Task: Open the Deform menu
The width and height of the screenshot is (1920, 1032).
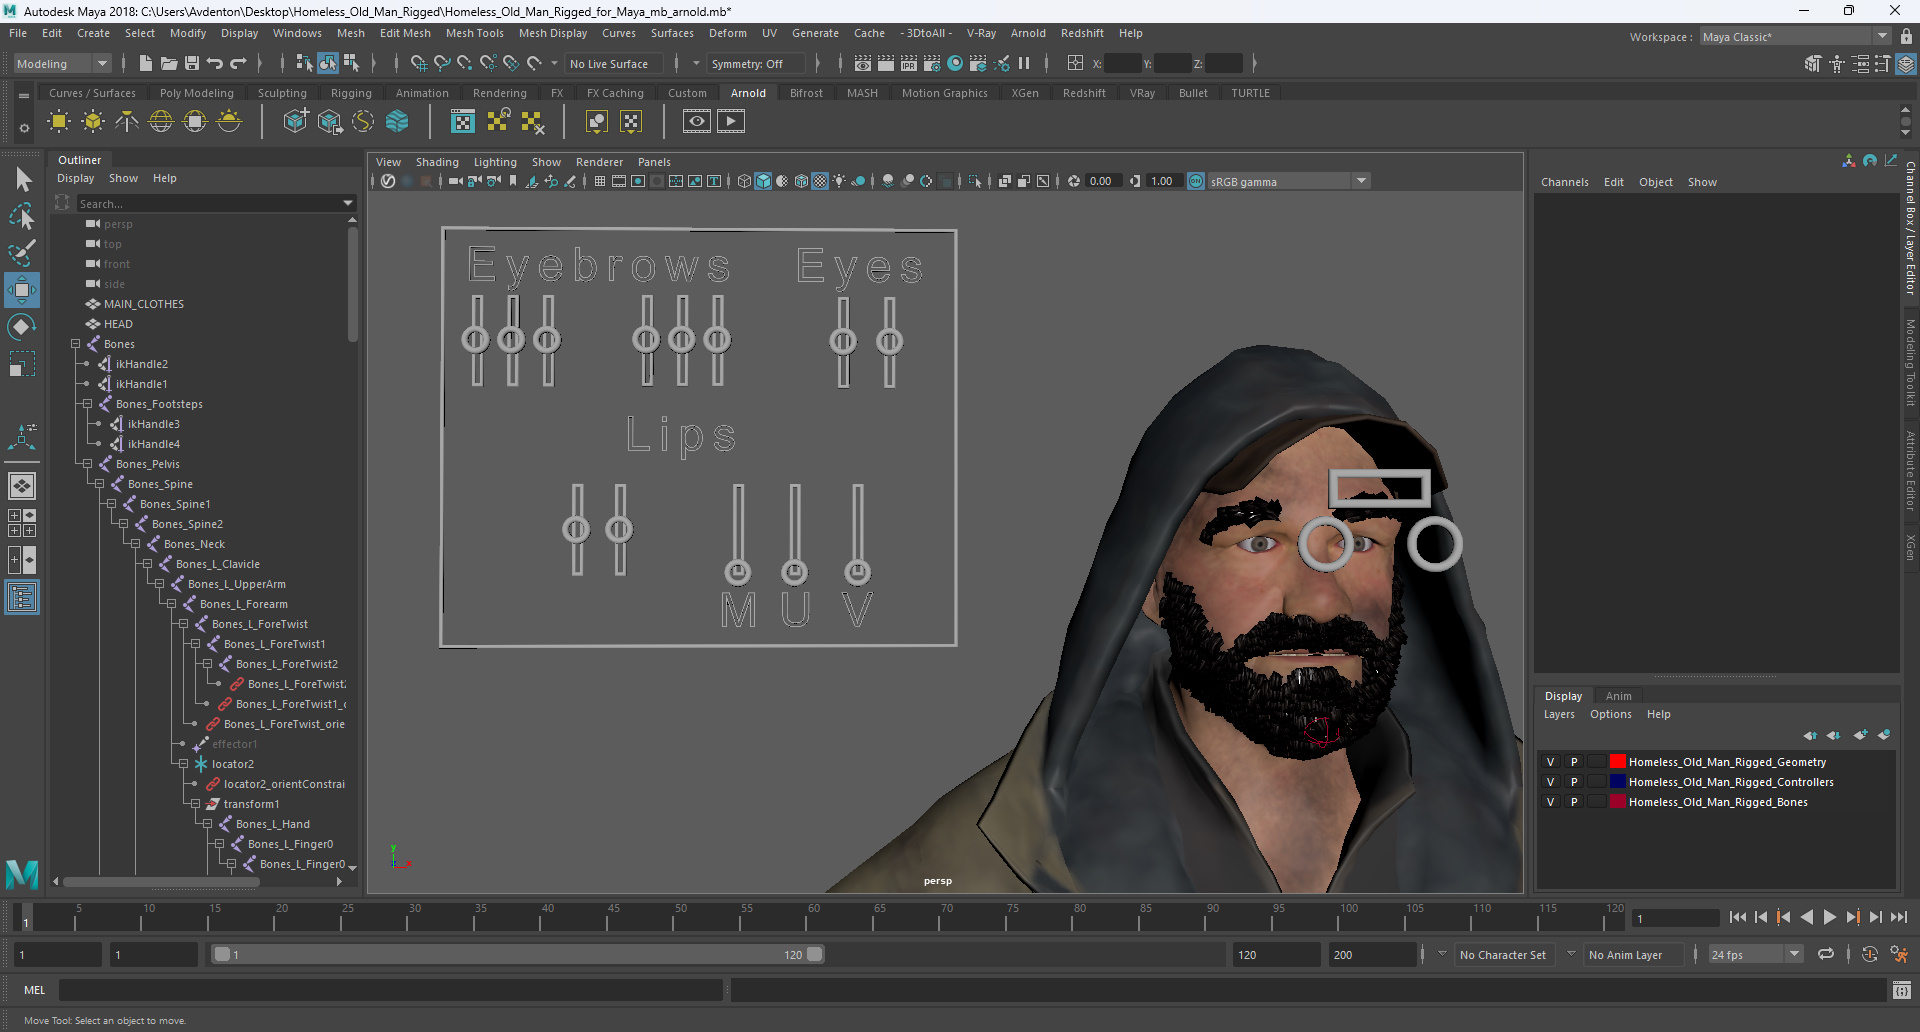Action: (x=727, y=33)
